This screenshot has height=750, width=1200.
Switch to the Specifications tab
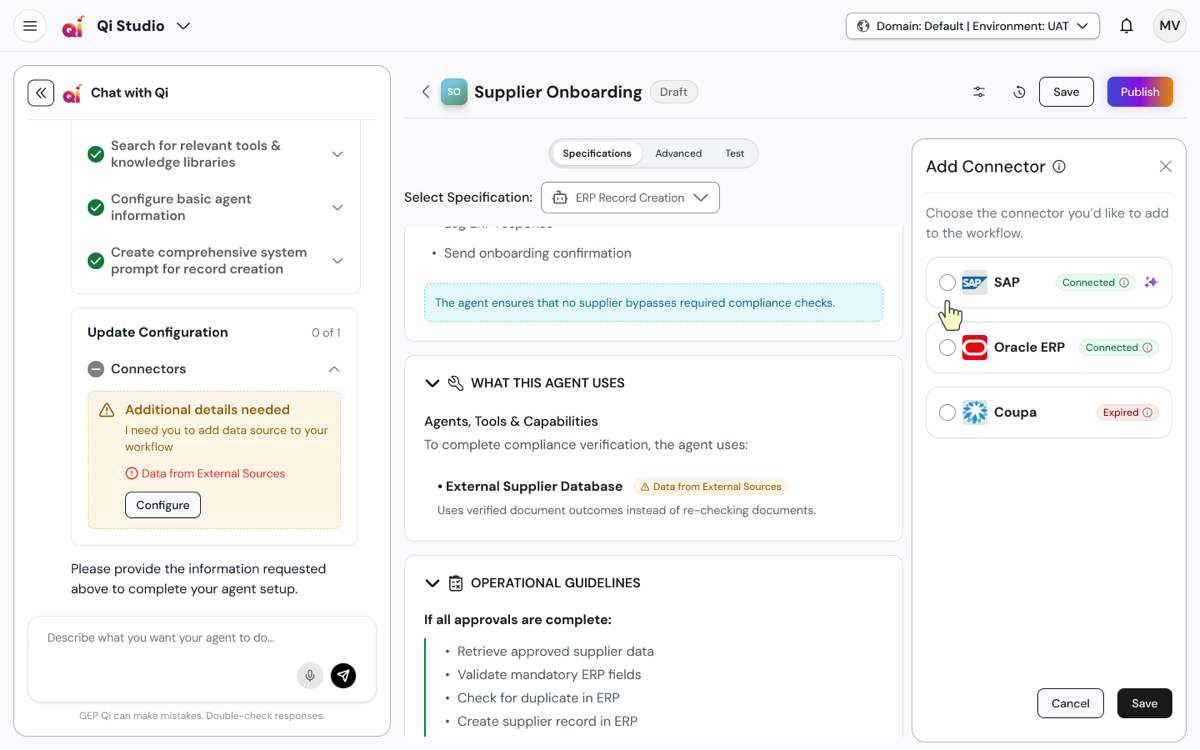coord(597,153)
